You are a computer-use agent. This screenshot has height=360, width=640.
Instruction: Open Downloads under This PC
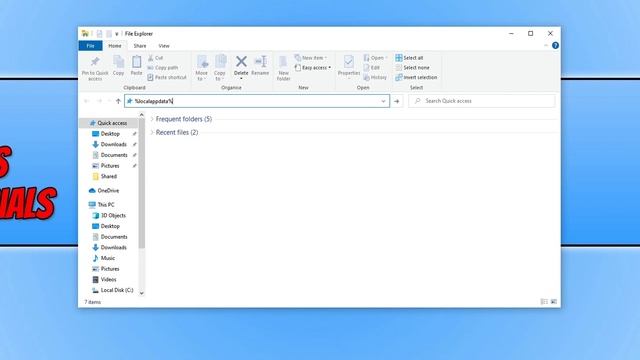113,247
